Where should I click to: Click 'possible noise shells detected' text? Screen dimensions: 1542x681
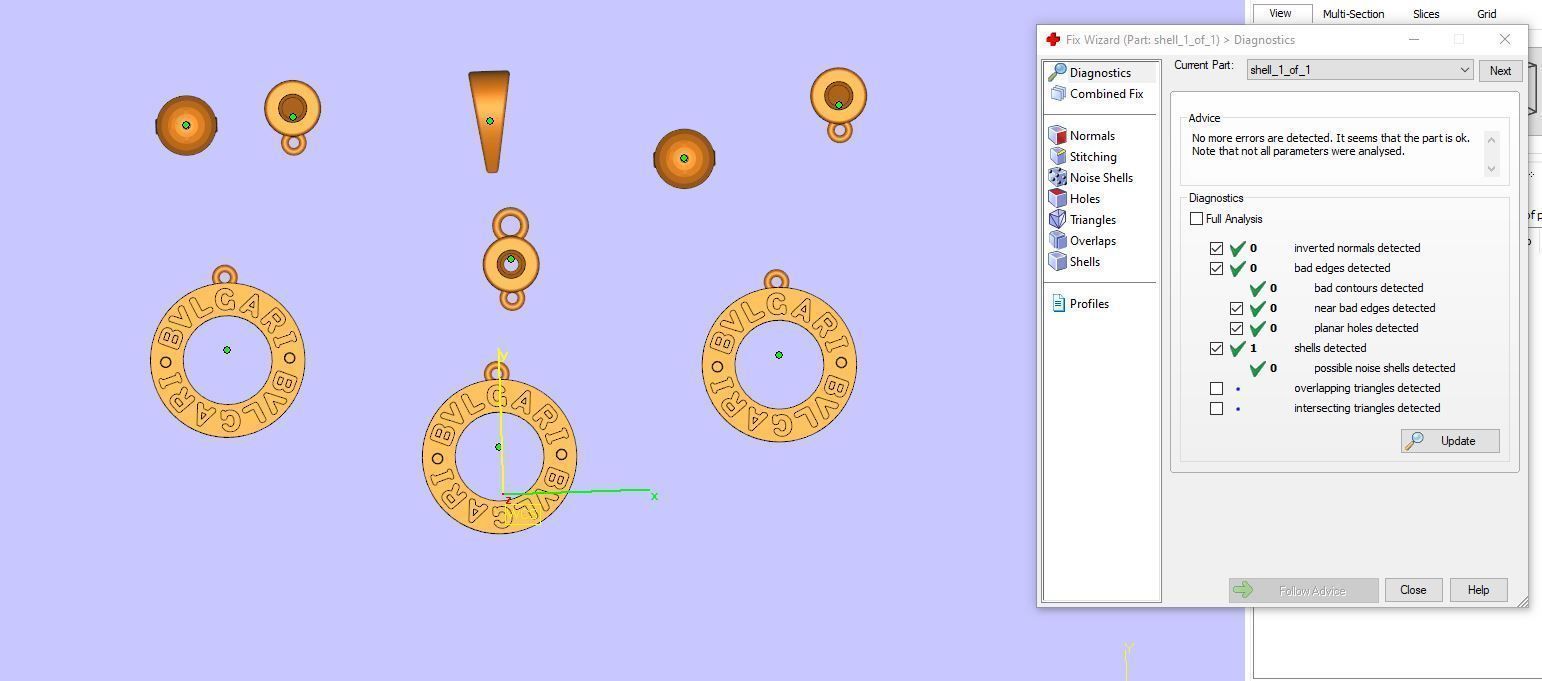pos(1384,368)
